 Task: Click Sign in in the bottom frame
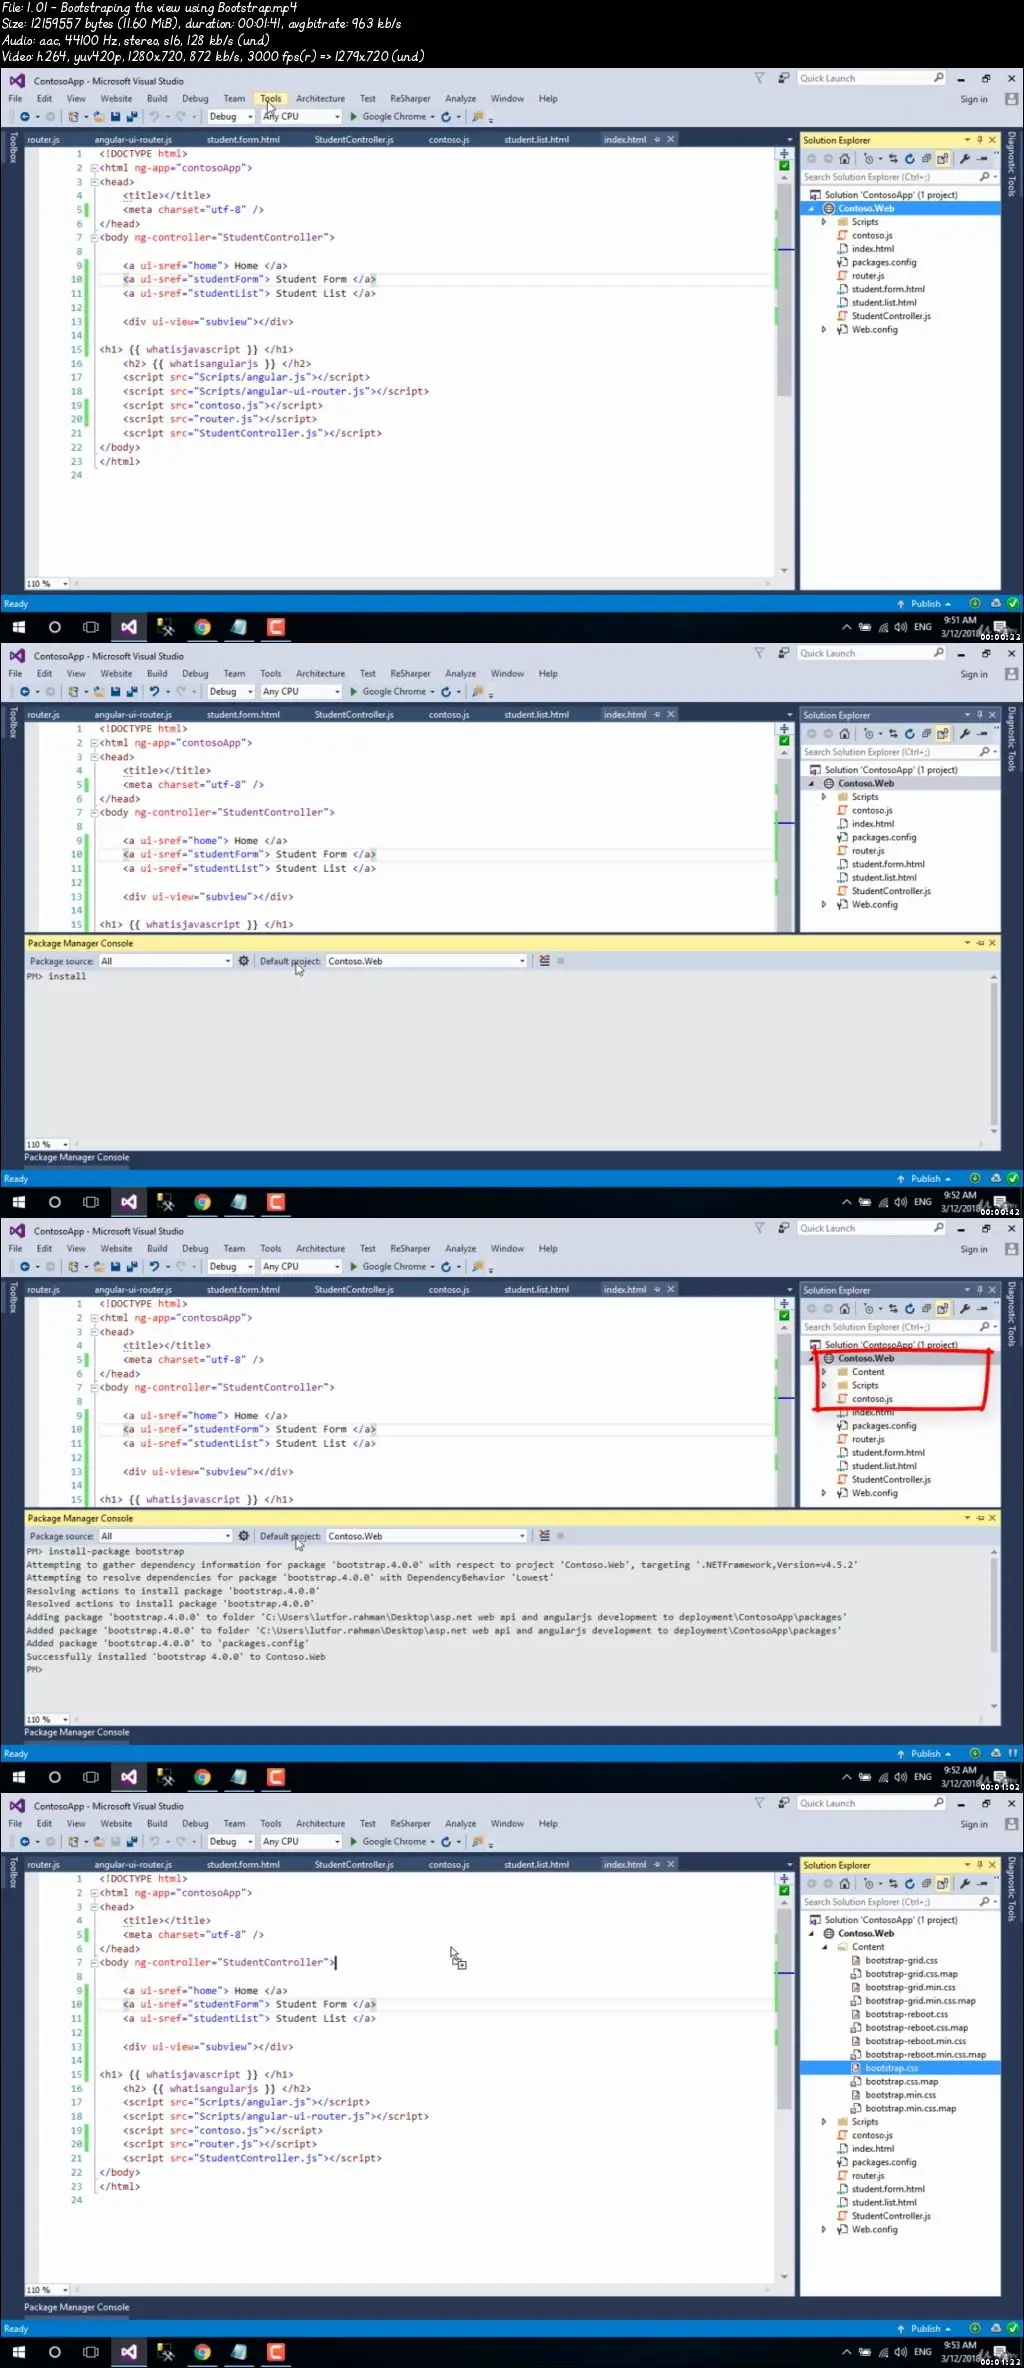(x=974, y=1825)
